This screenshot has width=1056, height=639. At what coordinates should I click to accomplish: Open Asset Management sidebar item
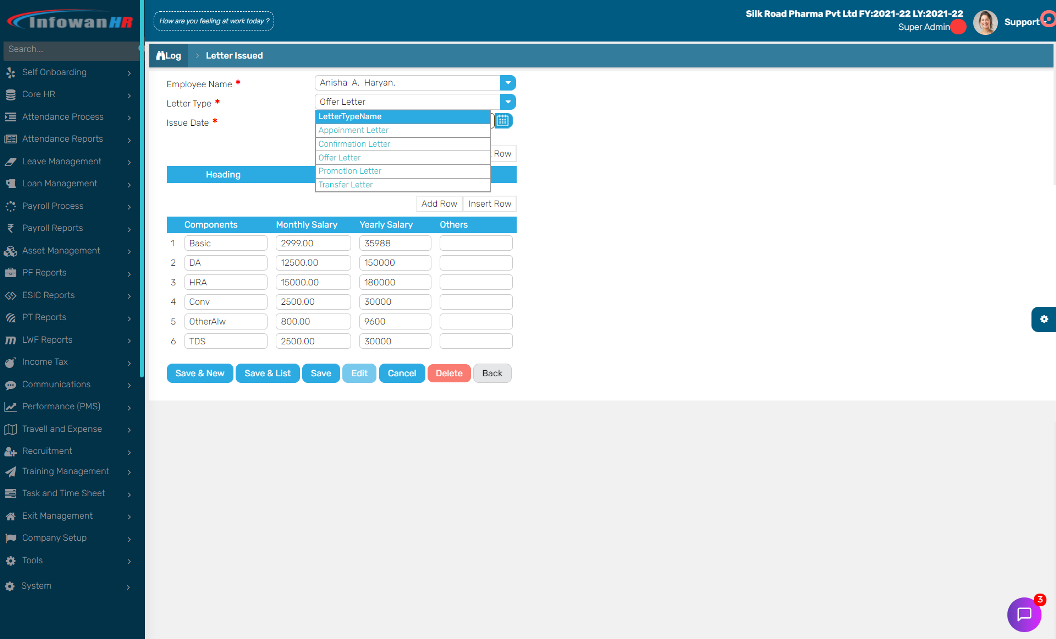click(x=61, y=251)
